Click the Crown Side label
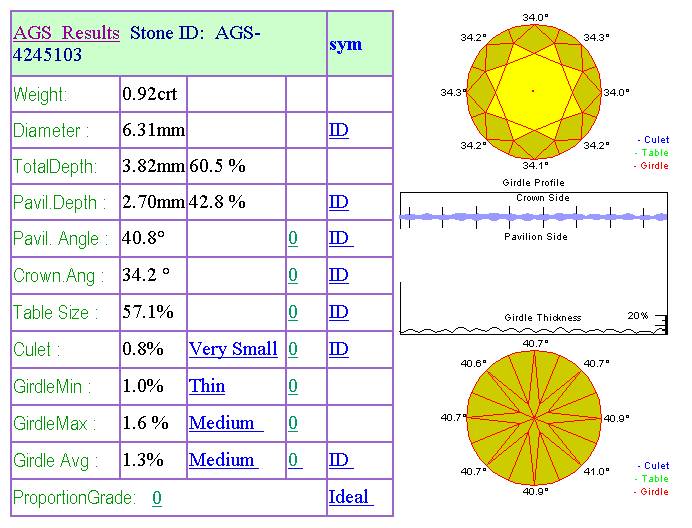 click(543, 198)
